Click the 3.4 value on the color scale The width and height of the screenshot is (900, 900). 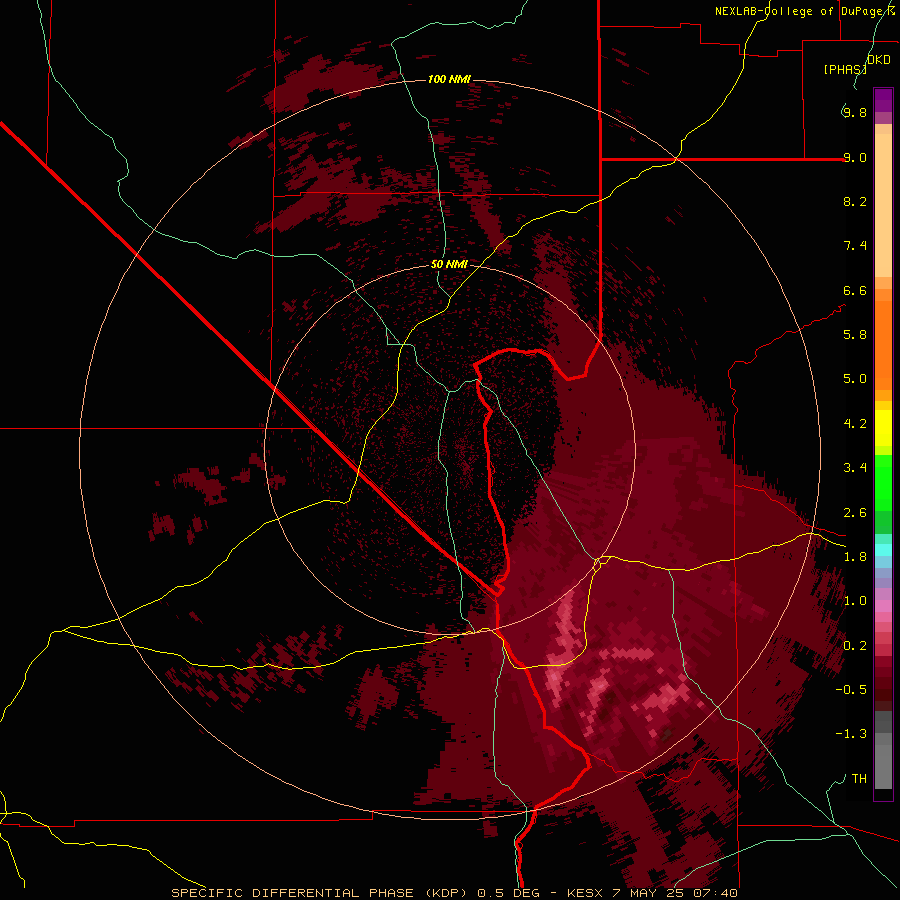855,468
